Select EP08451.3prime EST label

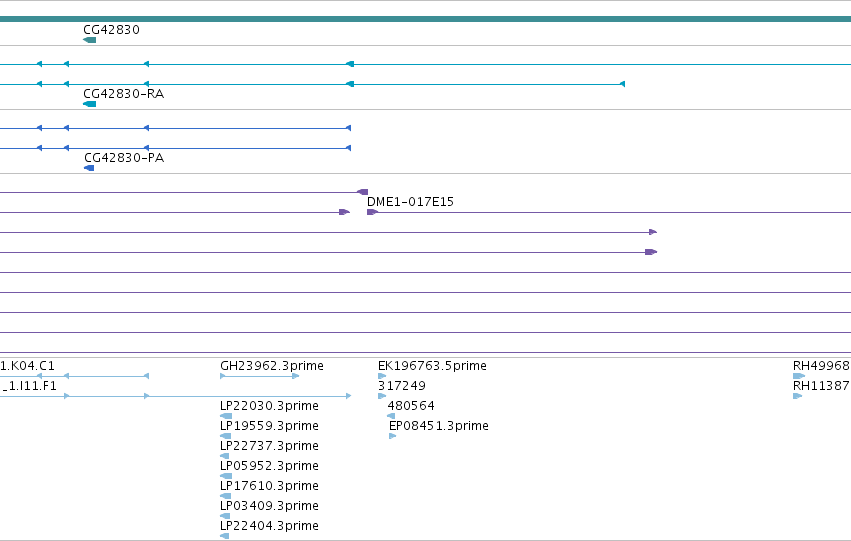click(x=439, y=426)
